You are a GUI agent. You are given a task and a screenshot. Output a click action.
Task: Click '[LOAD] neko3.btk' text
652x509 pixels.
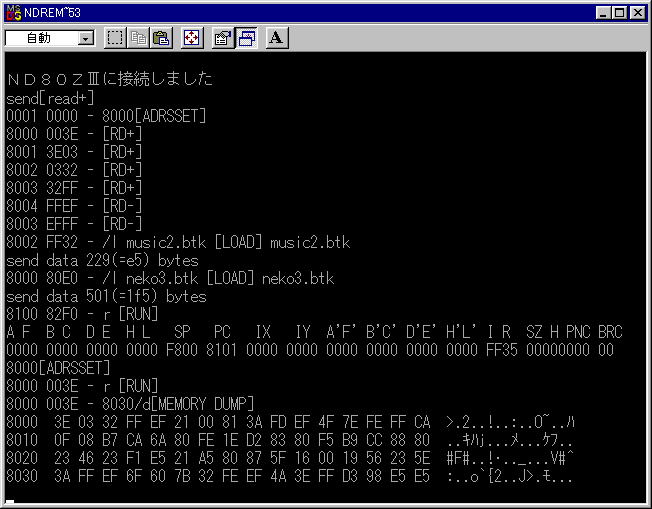(x=270, y=278)
